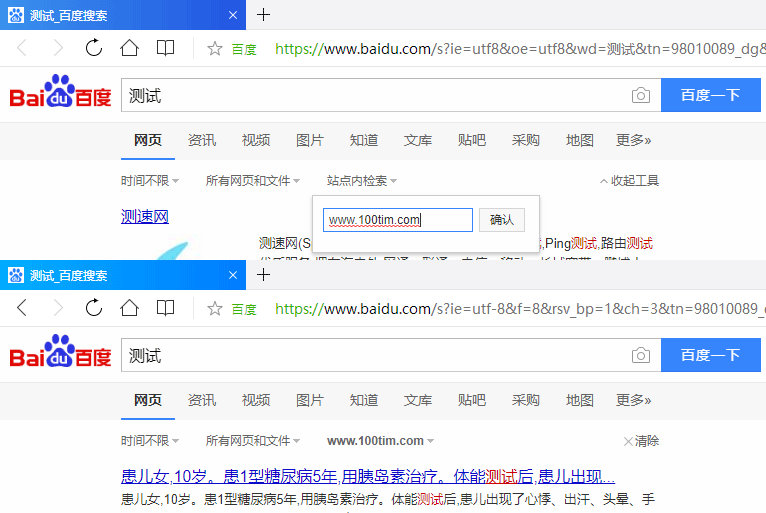Viewport: 766px width, 513px height.
Task: Open 更多» menu in upper window
Action: [634, 140]
